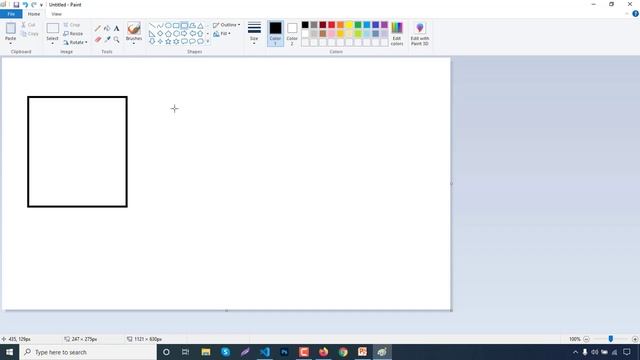Click the Resize button
This screenshot has width=640, height=360.
(73, 33)
